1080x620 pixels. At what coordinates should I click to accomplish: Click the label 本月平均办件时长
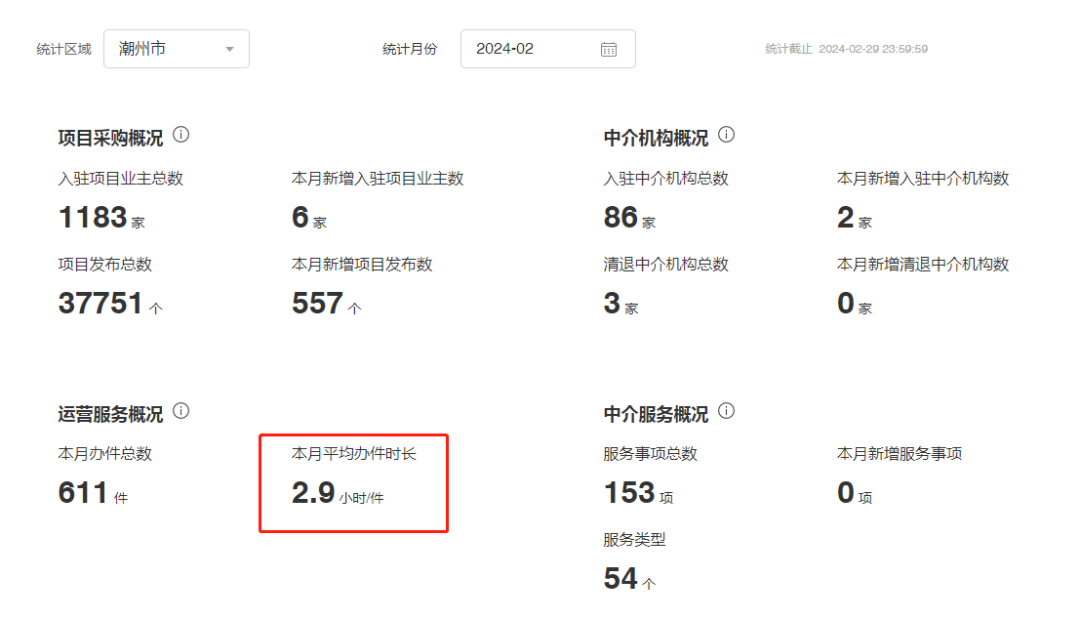pyautogui.click(x=354, y=453)
